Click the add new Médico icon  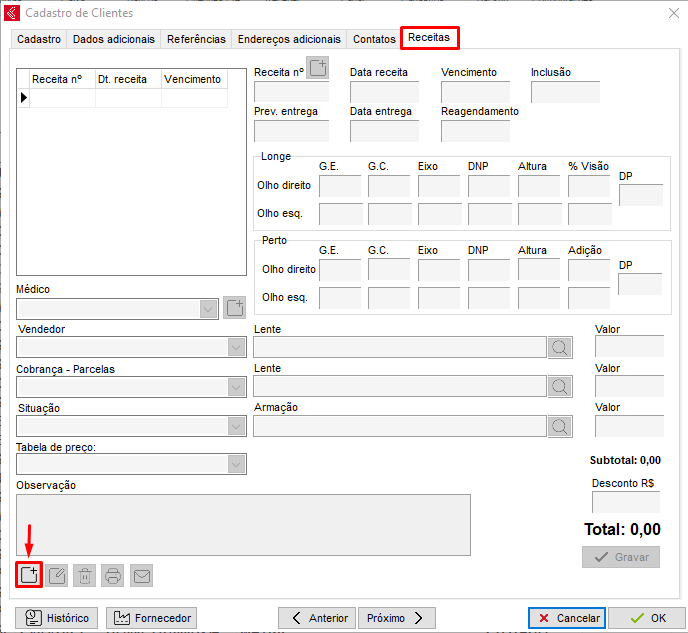coord(234,308)
